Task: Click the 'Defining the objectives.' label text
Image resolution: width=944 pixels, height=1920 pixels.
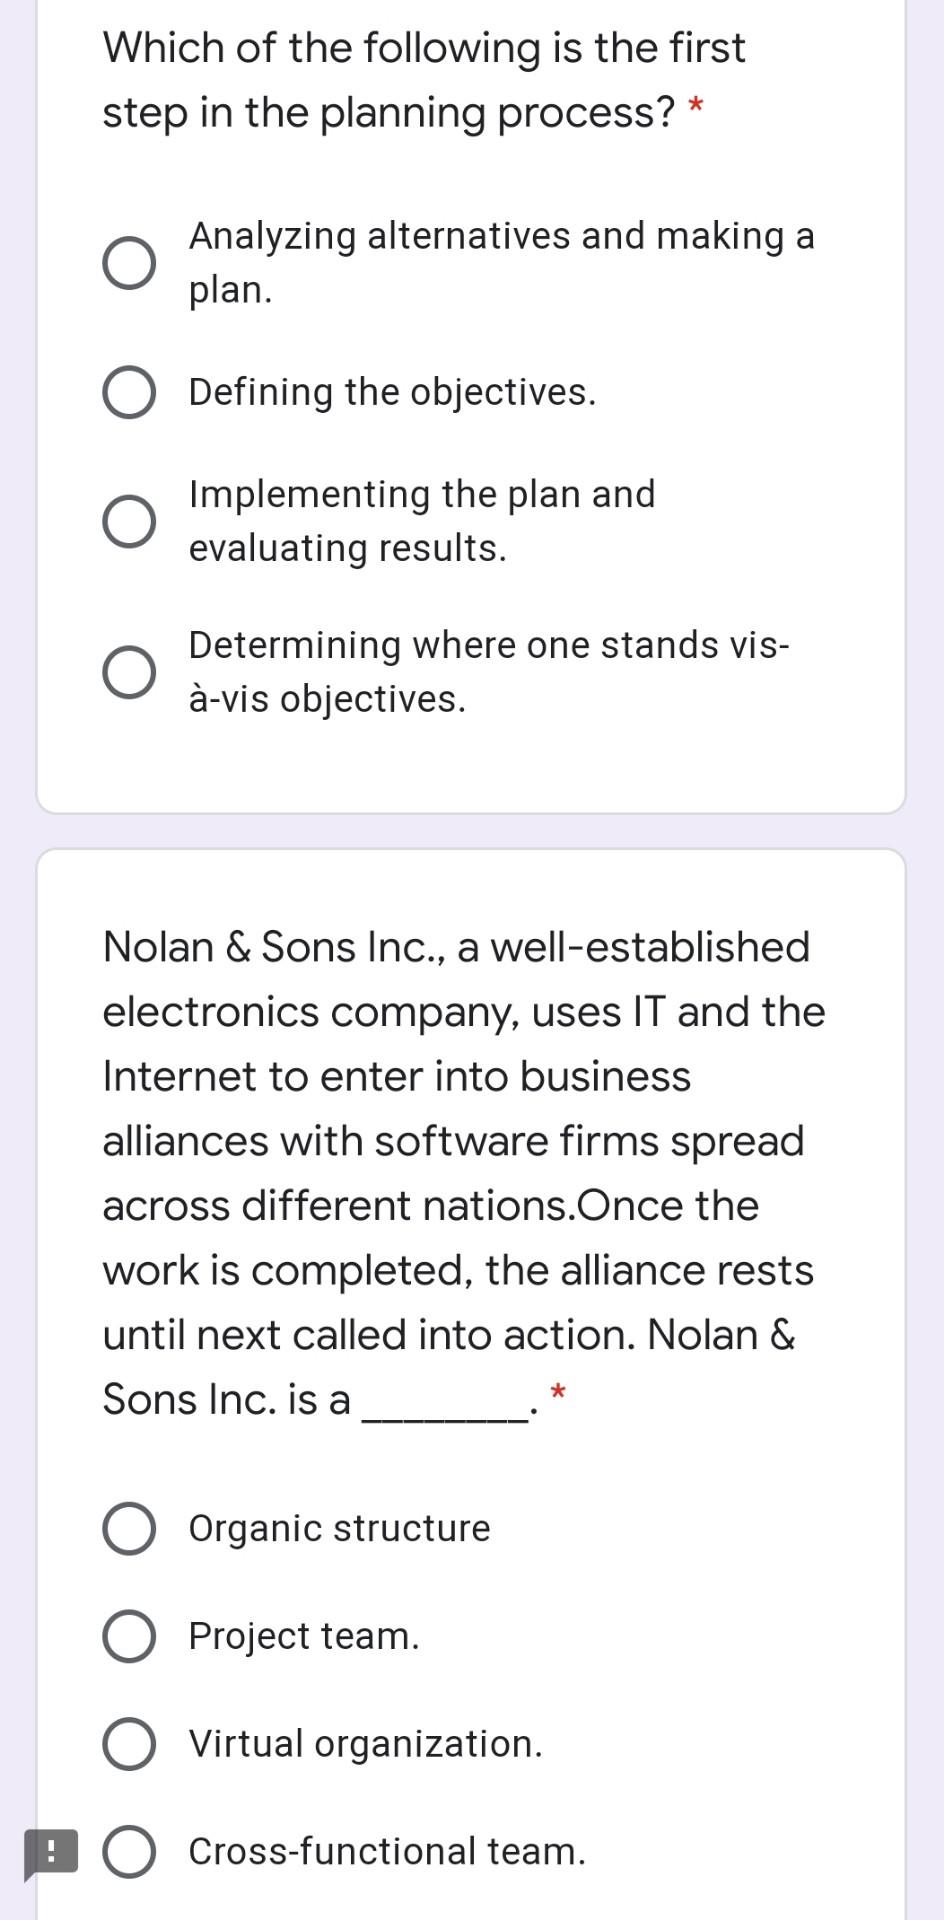Action: [x=393, y=392]
